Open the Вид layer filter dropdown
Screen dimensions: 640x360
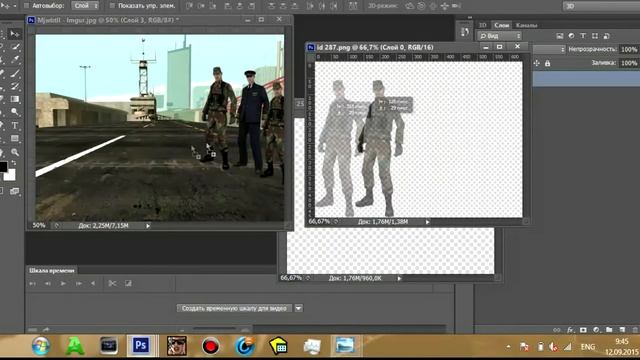(500, 36)
